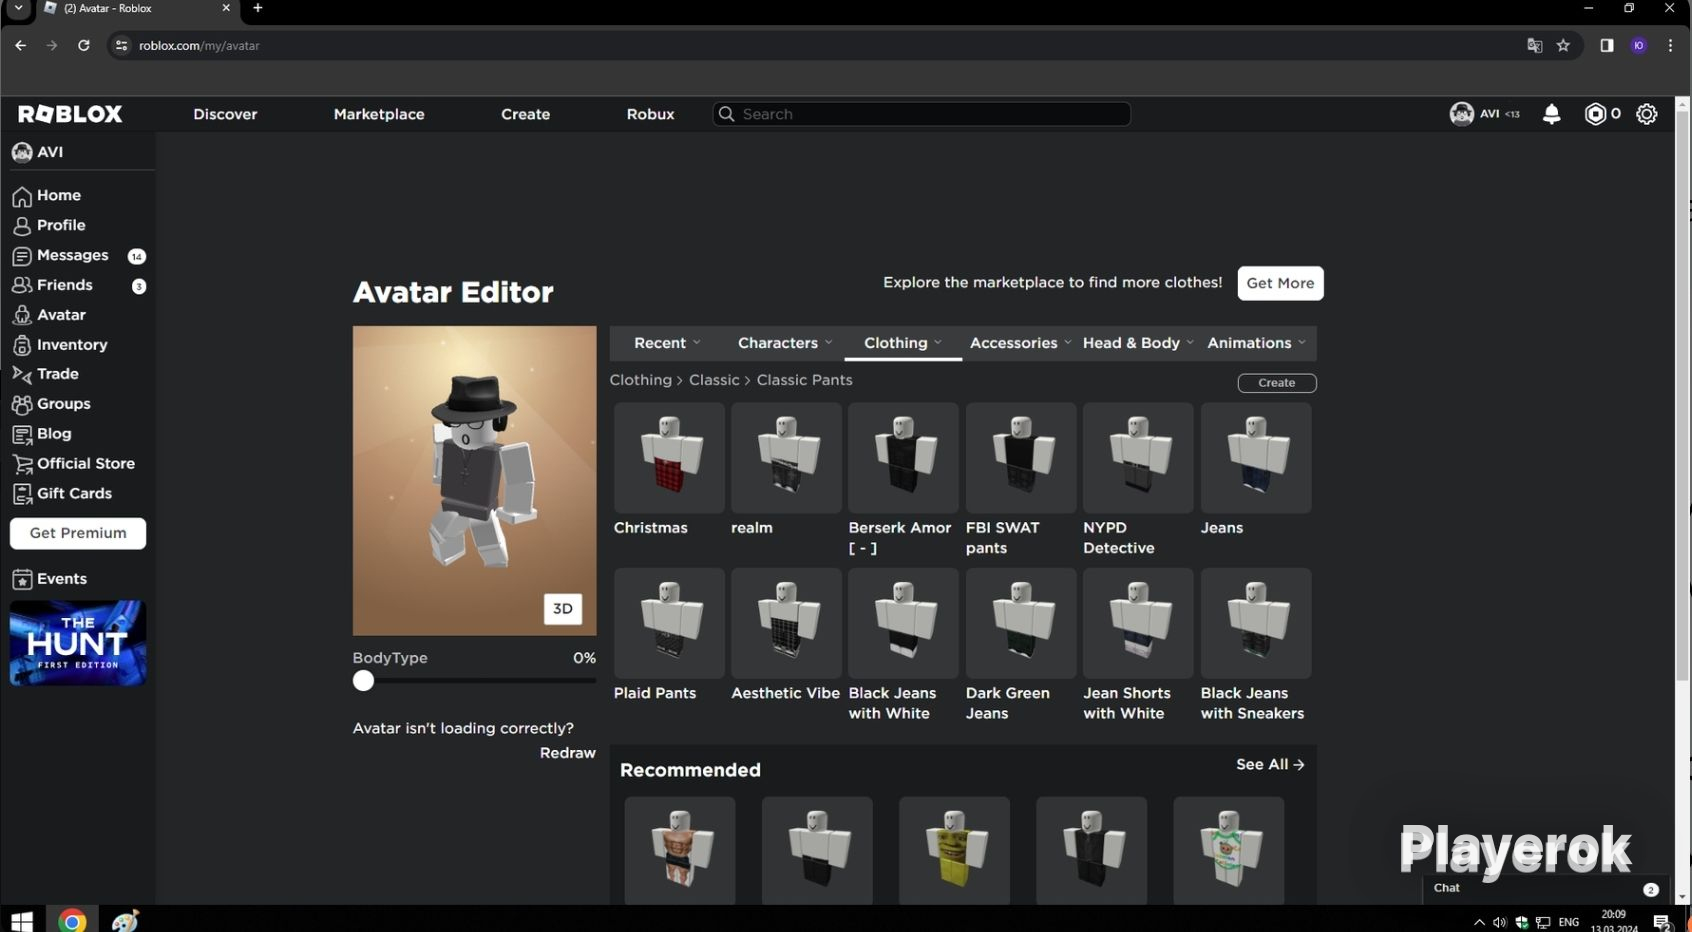This screenshot has width=1692, height=932.
Task: Select the Berserk Amor pants thumbnail
Action: (903, 458)
